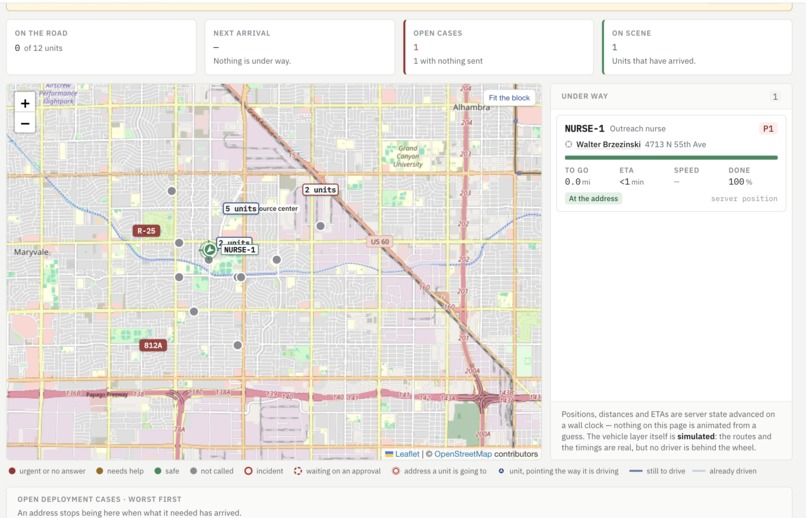Screen dimensions: 806x518
Task: Click the '<1 min' ETA value
Action: (x=631, y=182)
